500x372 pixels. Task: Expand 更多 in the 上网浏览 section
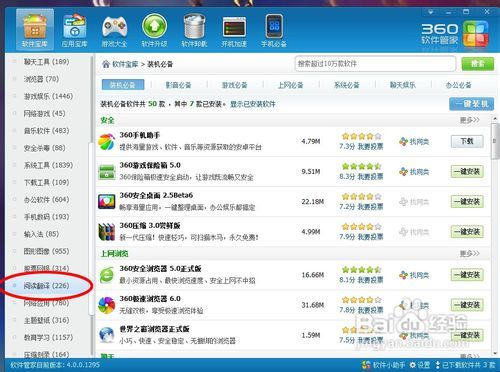point(470,254)
